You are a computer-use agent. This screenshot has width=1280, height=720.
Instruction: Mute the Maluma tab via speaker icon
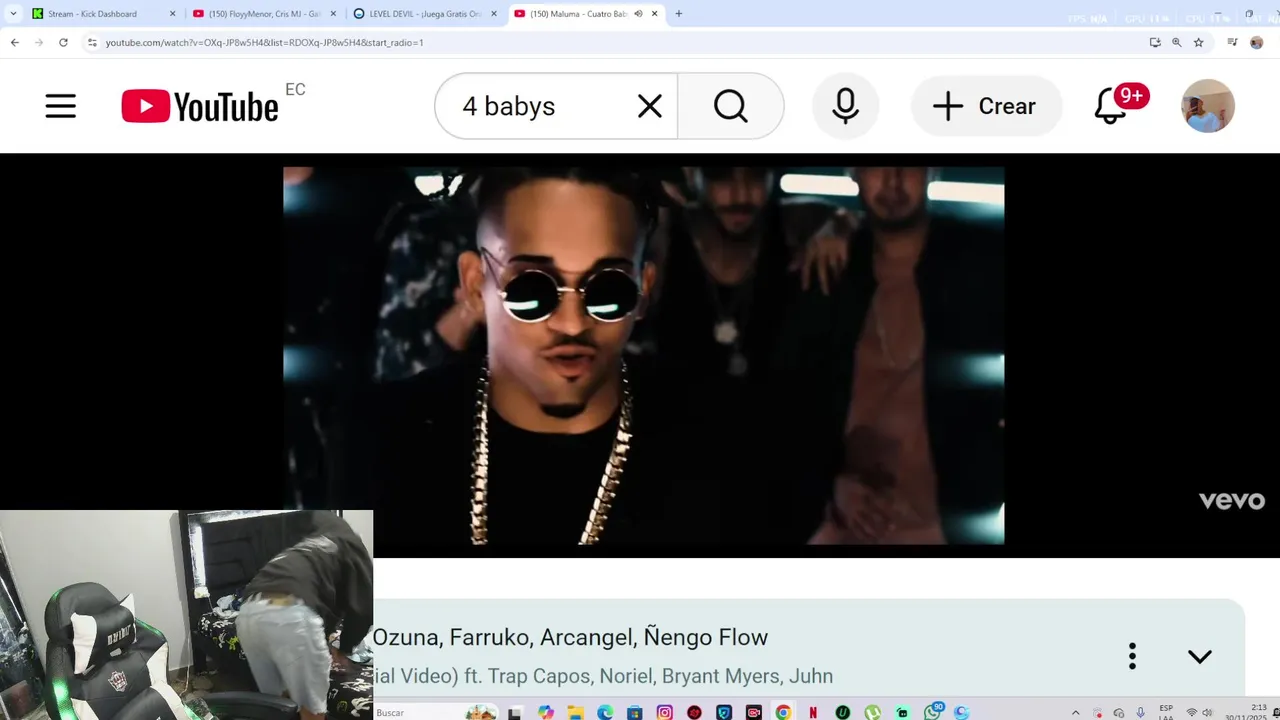(638, 14)
